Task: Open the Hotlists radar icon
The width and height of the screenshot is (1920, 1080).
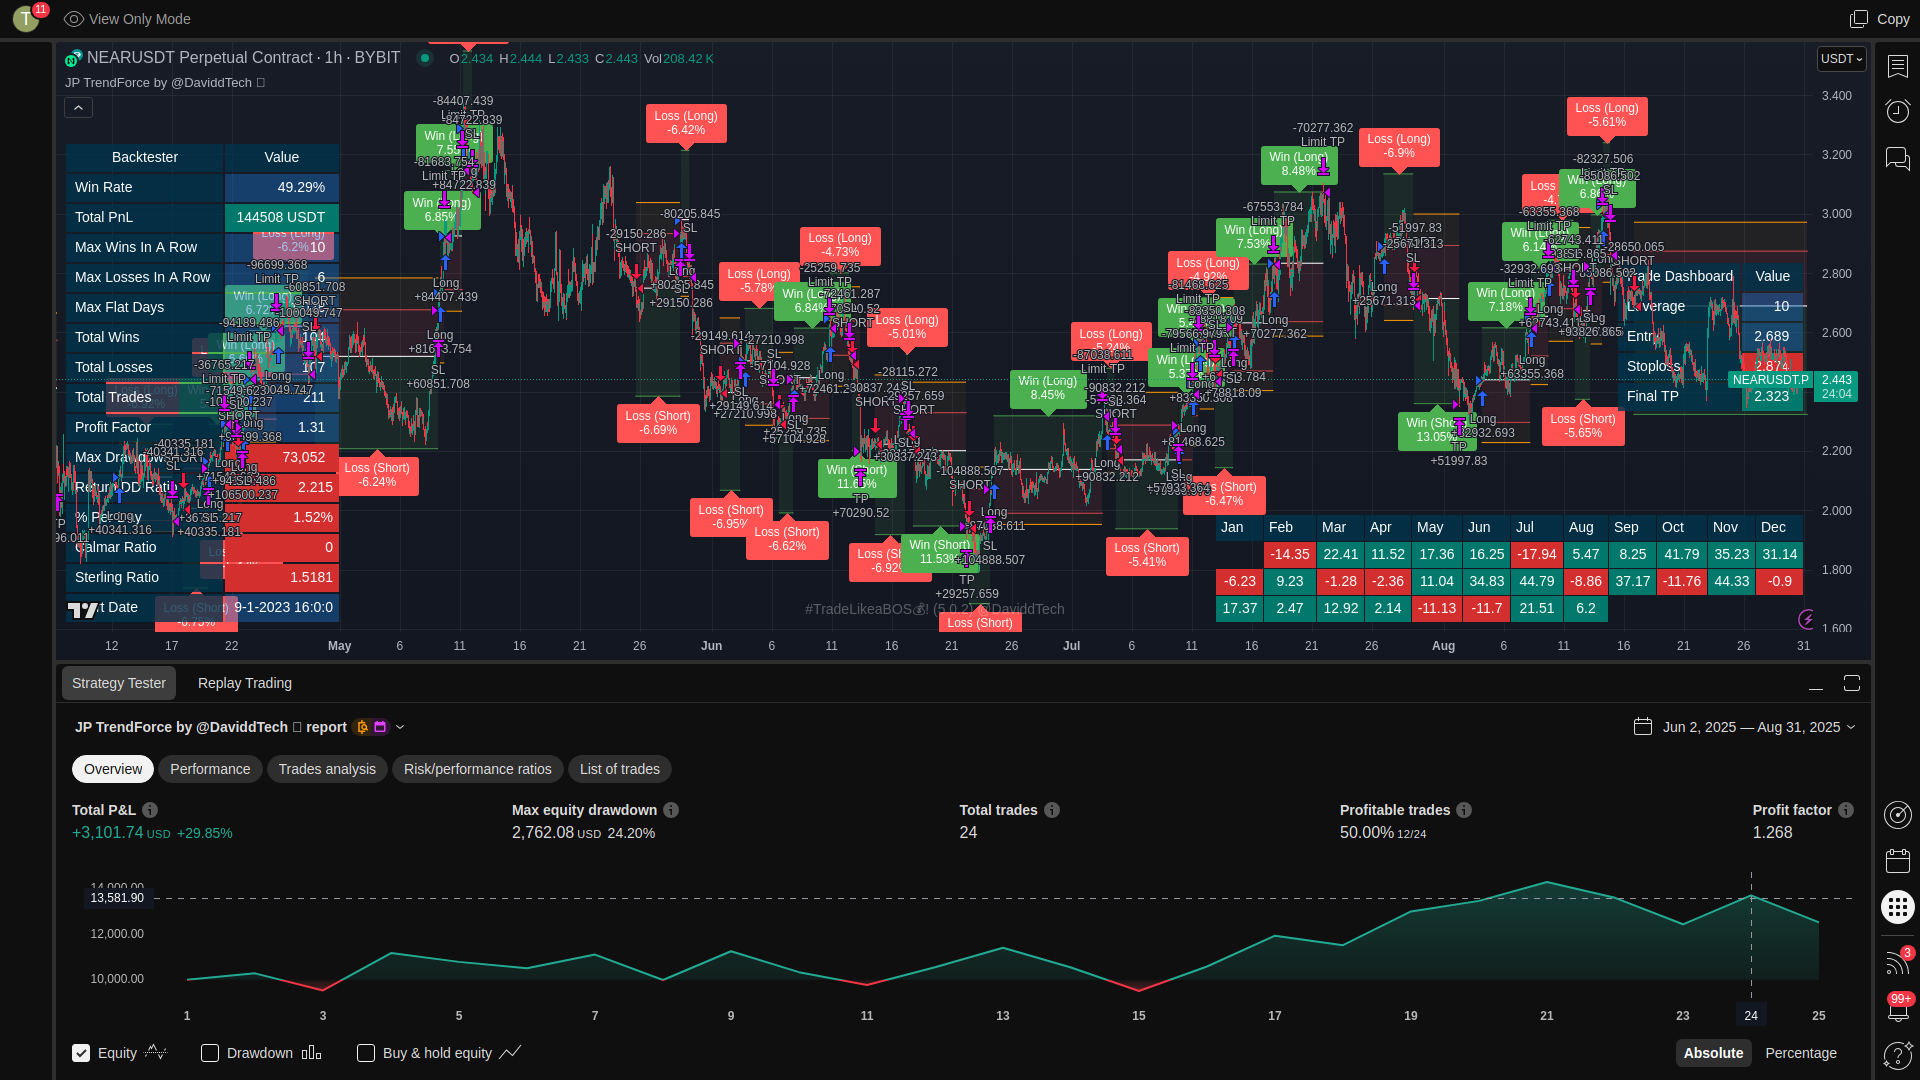Action: 1897,815
